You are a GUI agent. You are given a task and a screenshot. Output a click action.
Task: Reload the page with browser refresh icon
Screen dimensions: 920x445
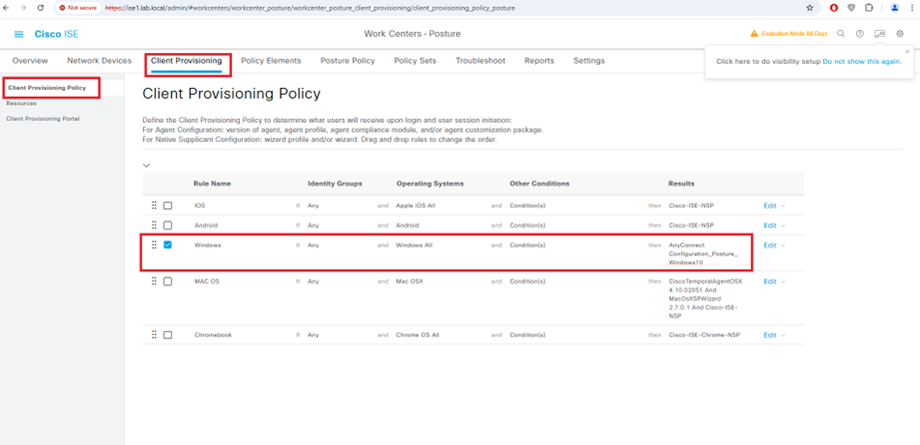point(40,7)
